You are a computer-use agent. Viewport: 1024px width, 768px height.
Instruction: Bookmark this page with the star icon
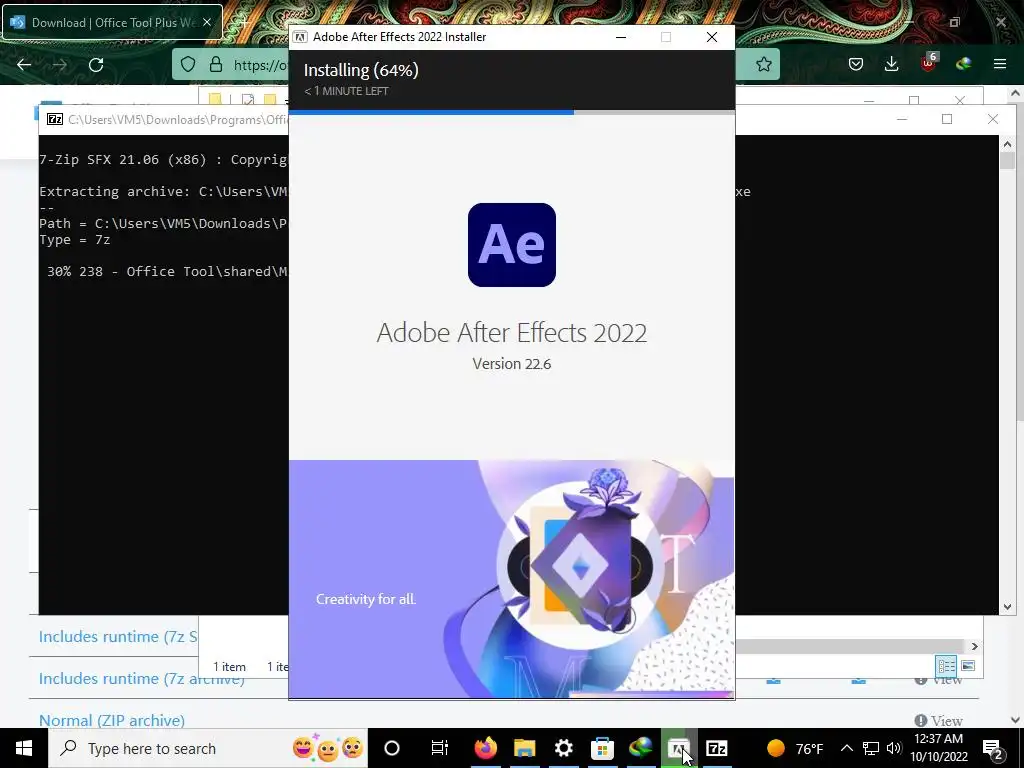763,64
